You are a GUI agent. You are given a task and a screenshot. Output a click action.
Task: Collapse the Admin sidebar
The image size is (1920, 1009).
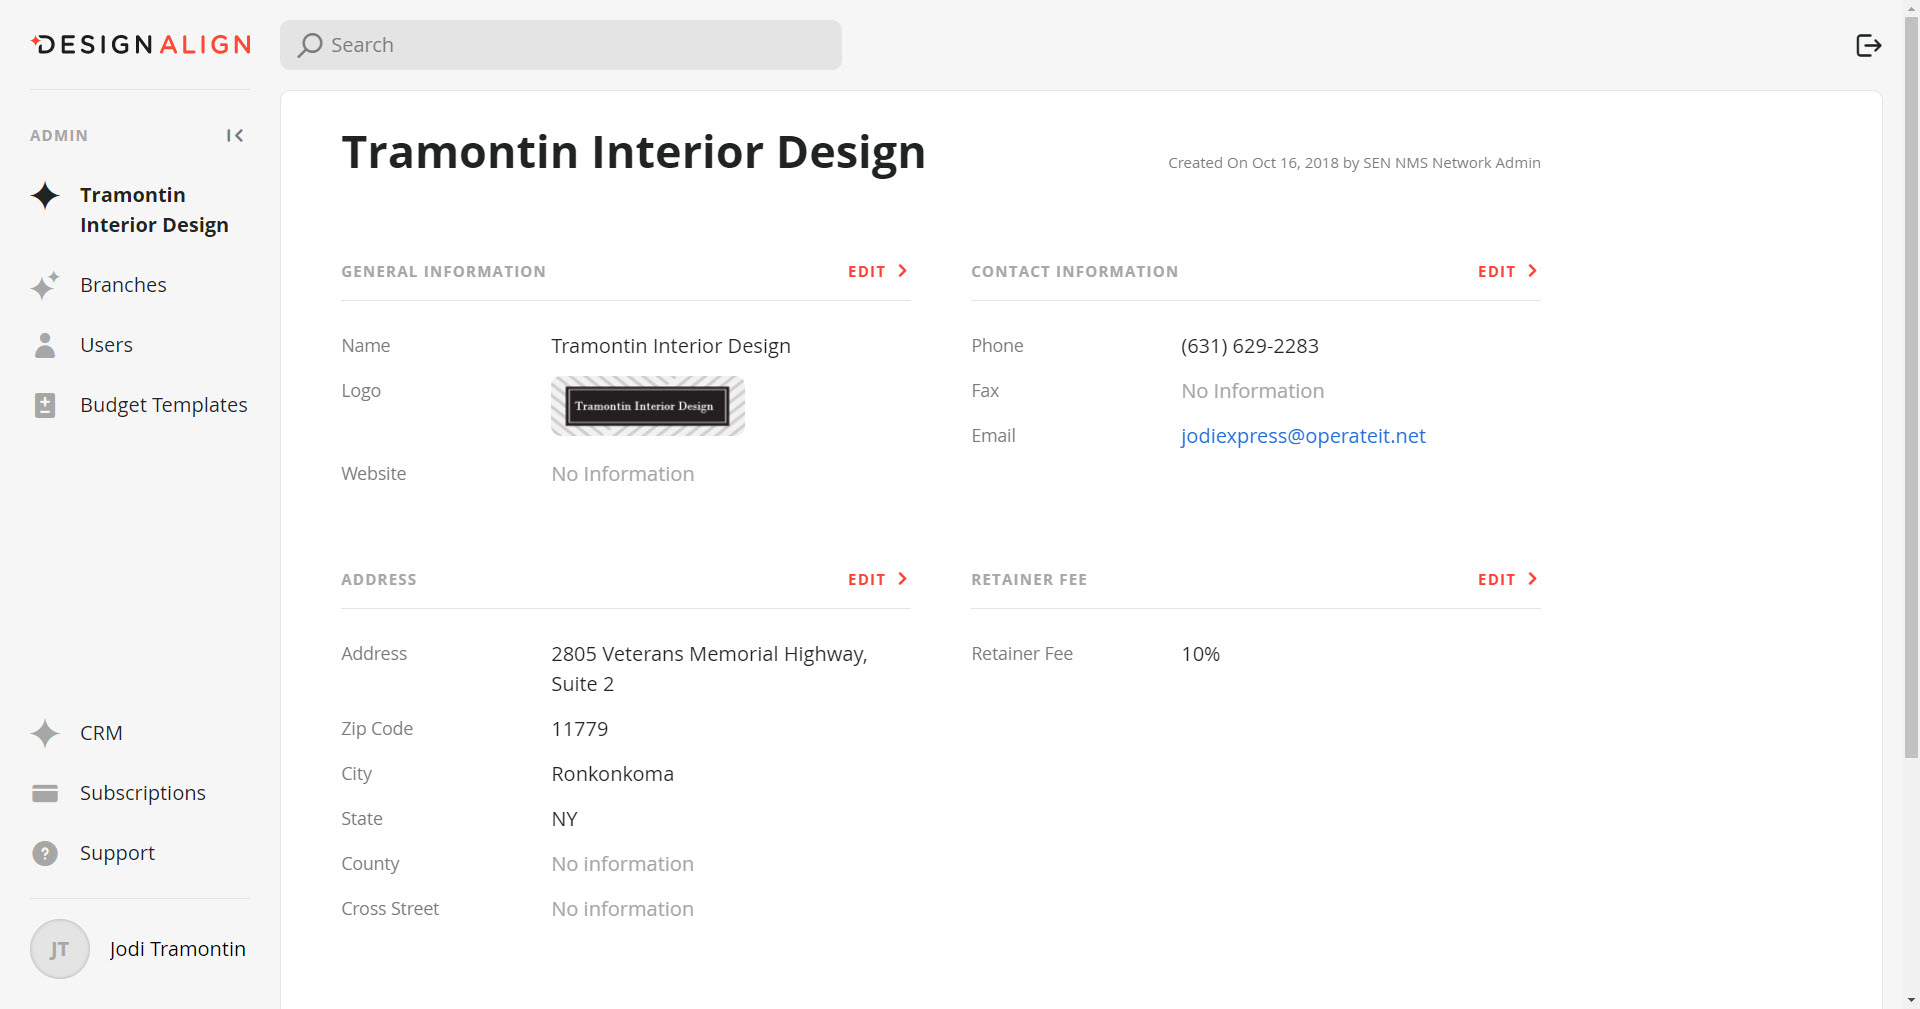click(x=235, y=135)
